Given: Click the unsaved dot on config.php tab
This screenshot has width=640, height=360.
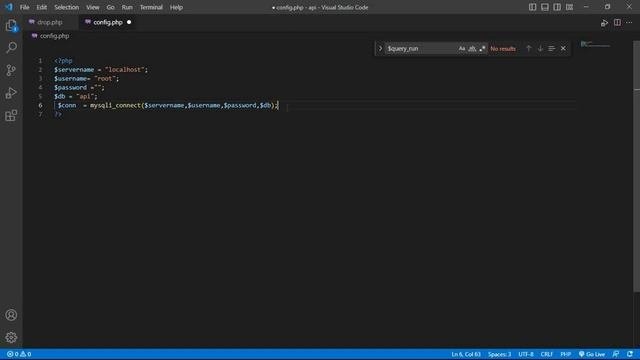Looking at the screenshot, I should click(129, 22).
